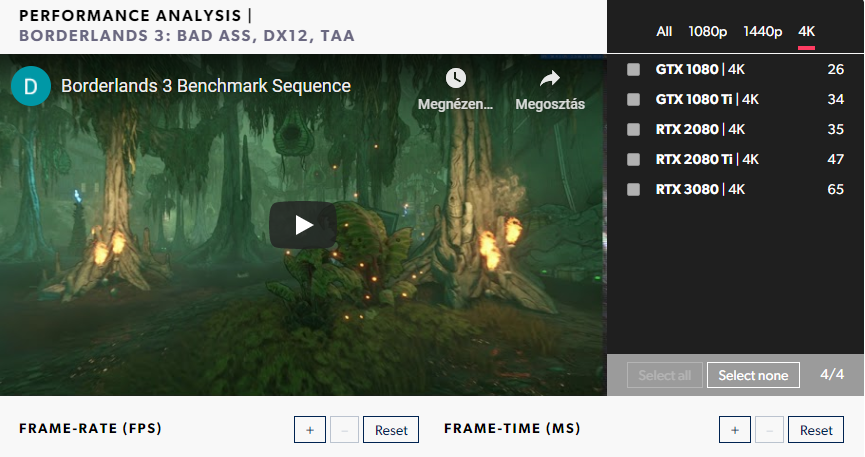The image size is (865, 457).
Task: Toggle the GTX 1080 4K checkbox
Action: click(x=633, y=70)
